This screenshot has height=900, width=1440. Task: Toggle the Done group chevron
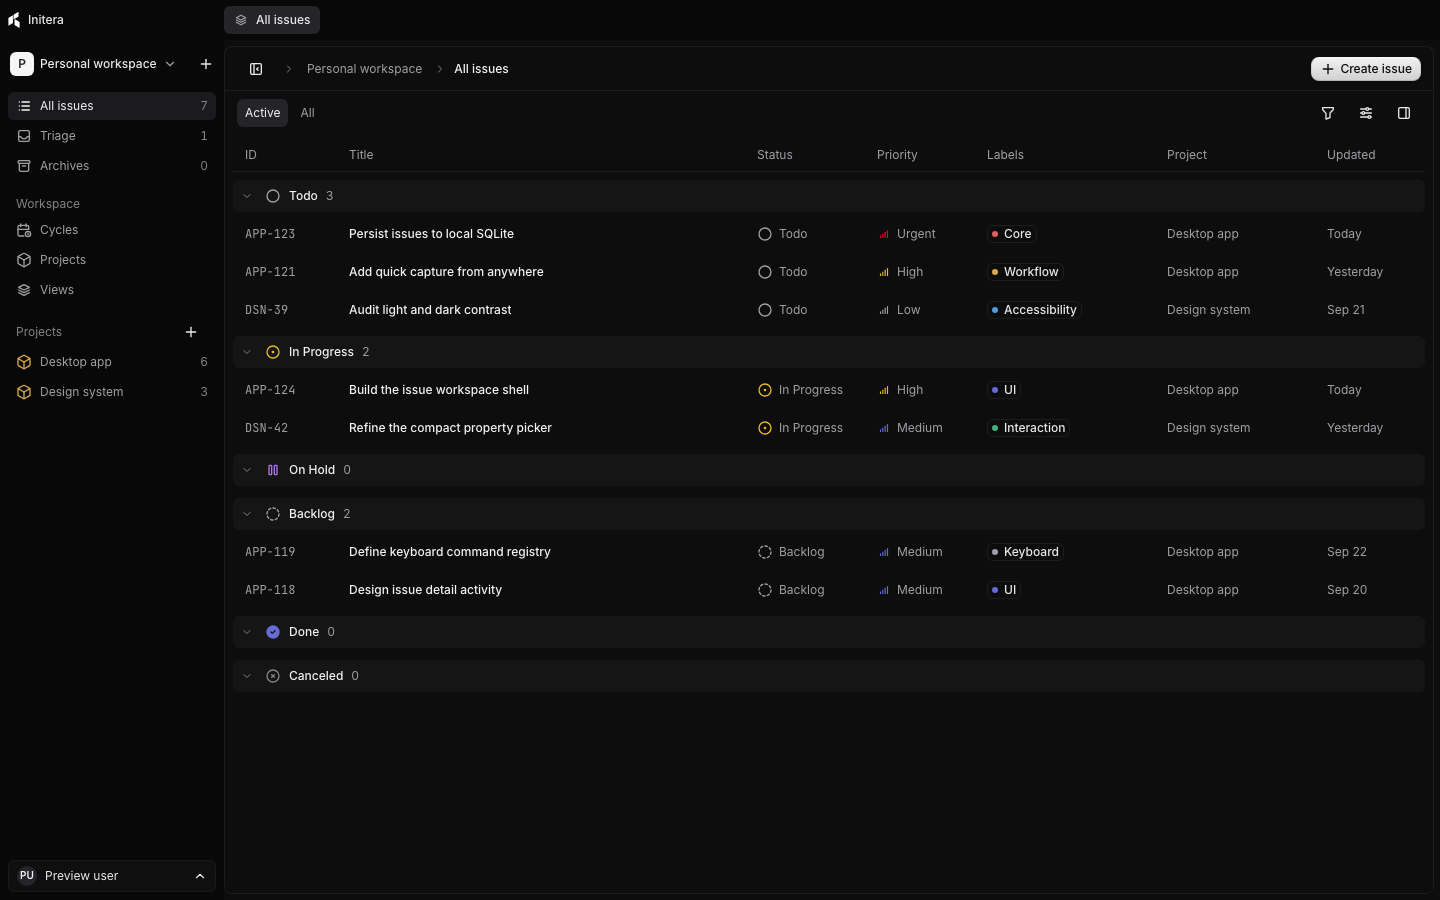point(247,632)
